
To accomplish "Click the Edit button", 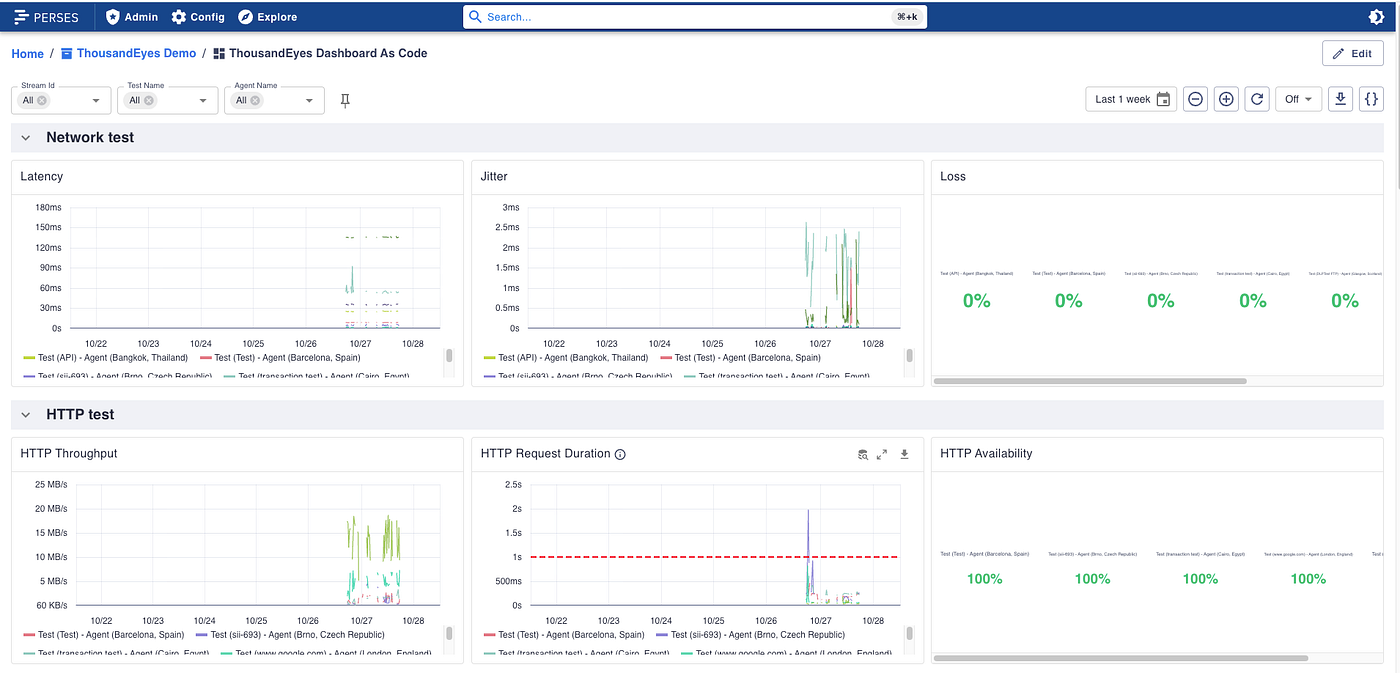I will pyautogui.click(x=1352, y=53).
